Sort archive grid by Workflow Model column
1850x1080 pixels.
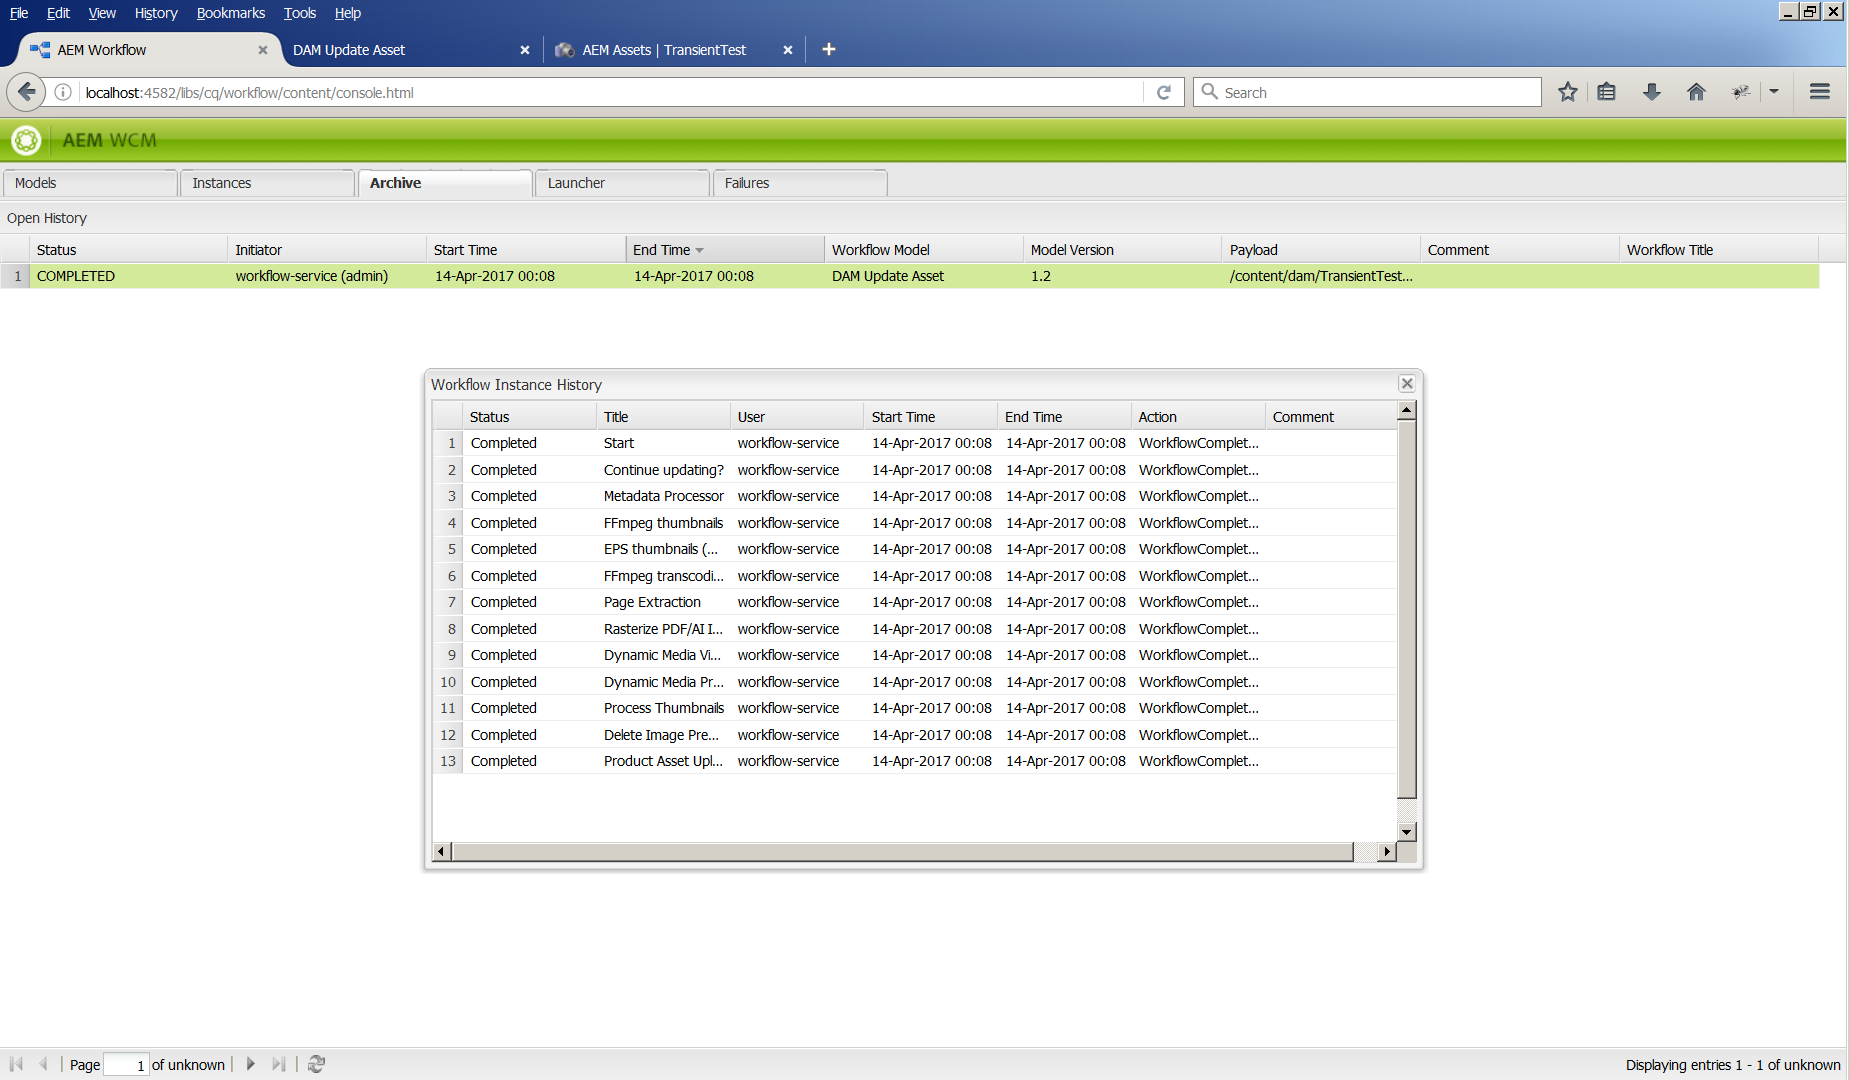pos(923,250)
